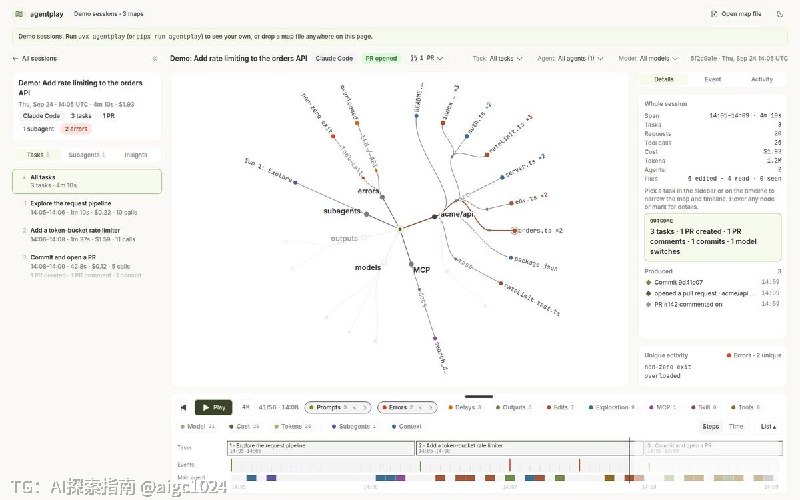
Task: Click the 2 errors badge on session card
Action: pyautogui.click(x=76, y=129)
